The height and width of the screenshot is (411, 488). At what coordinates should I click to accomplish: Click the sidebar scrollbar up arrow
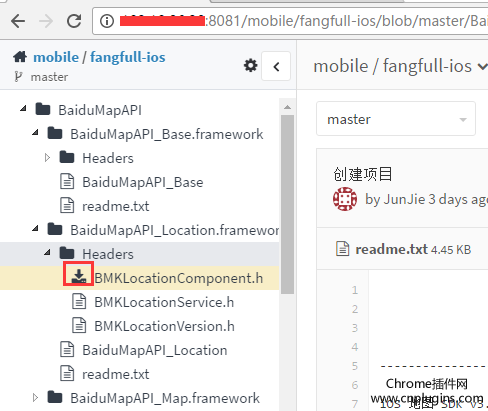(287, 107)
